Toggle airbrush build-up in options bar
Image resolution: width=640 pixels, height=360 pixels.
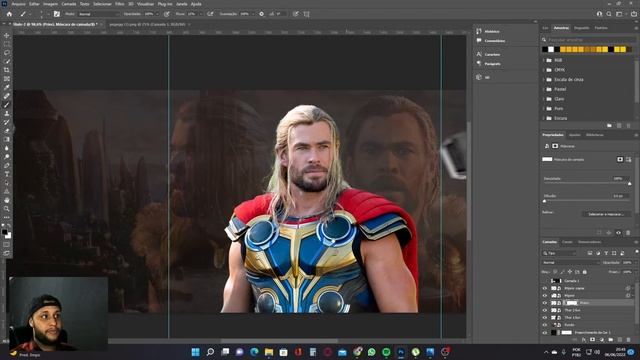(210, 14)
